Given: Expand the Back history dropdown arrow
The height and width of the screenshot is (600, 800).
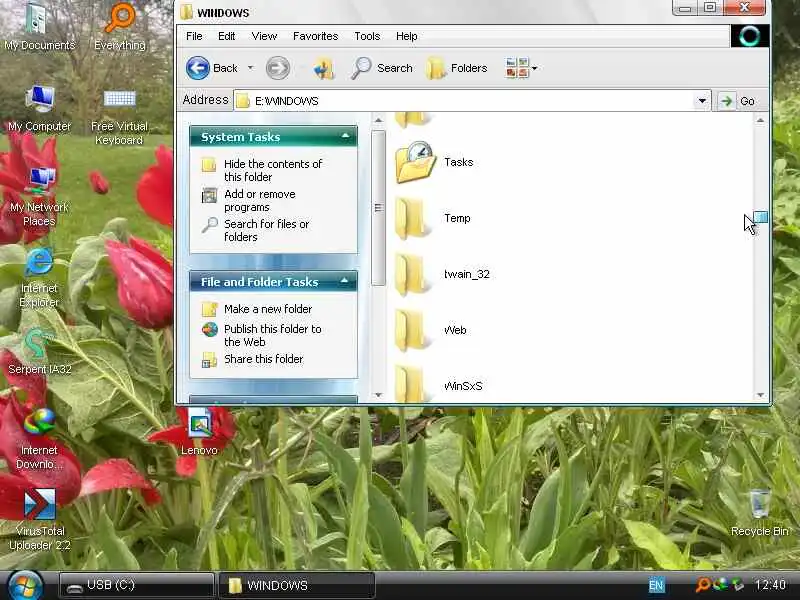Looking at the screenshot, I should (251, 68).
